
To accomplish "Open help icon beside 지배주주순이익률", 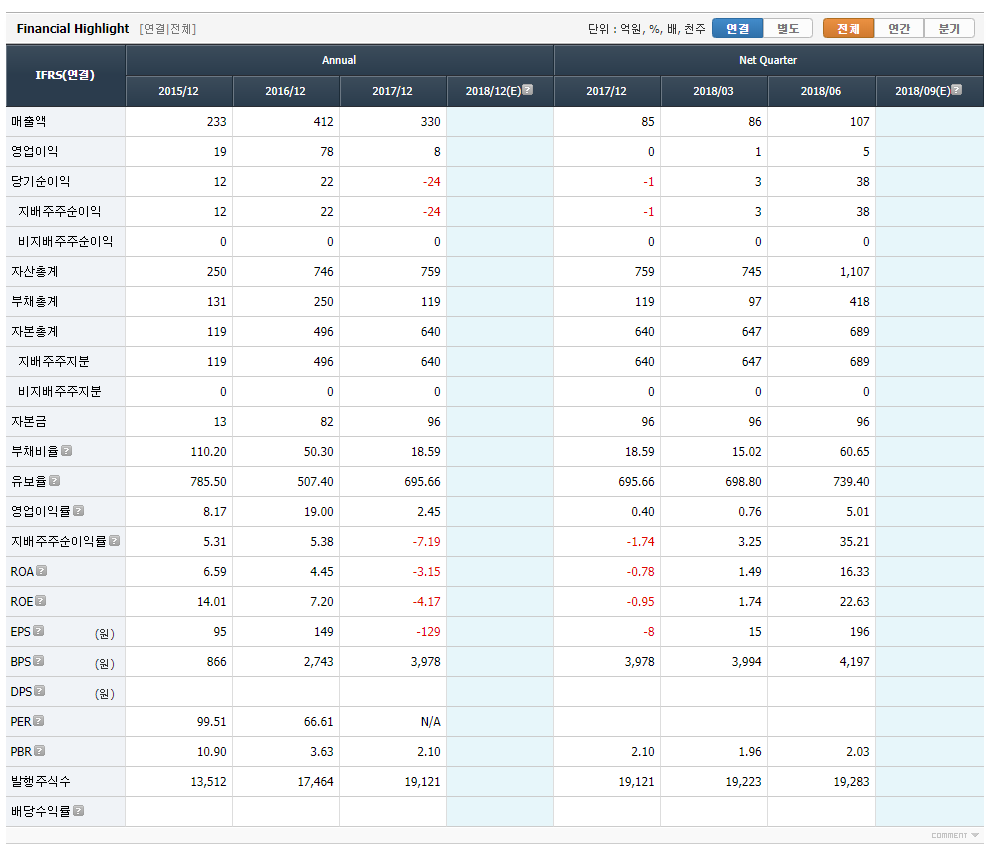I will pos(115,541).
